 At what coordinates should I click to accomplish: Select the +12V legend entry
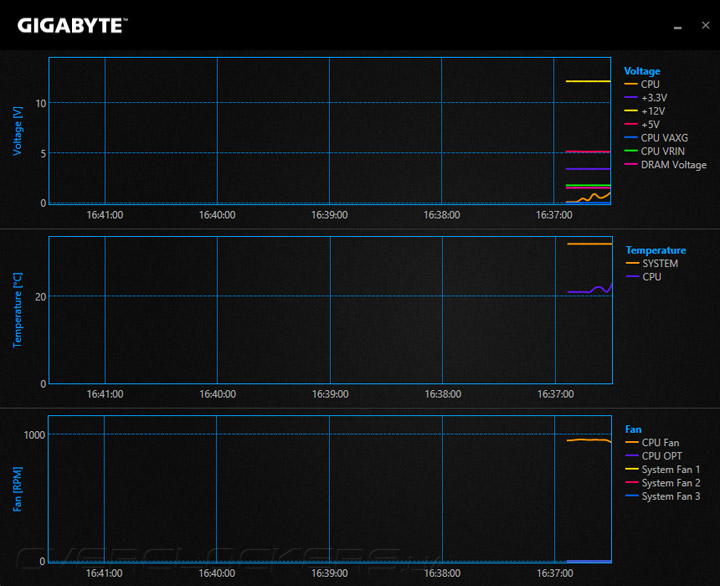[x=645, y=111]
